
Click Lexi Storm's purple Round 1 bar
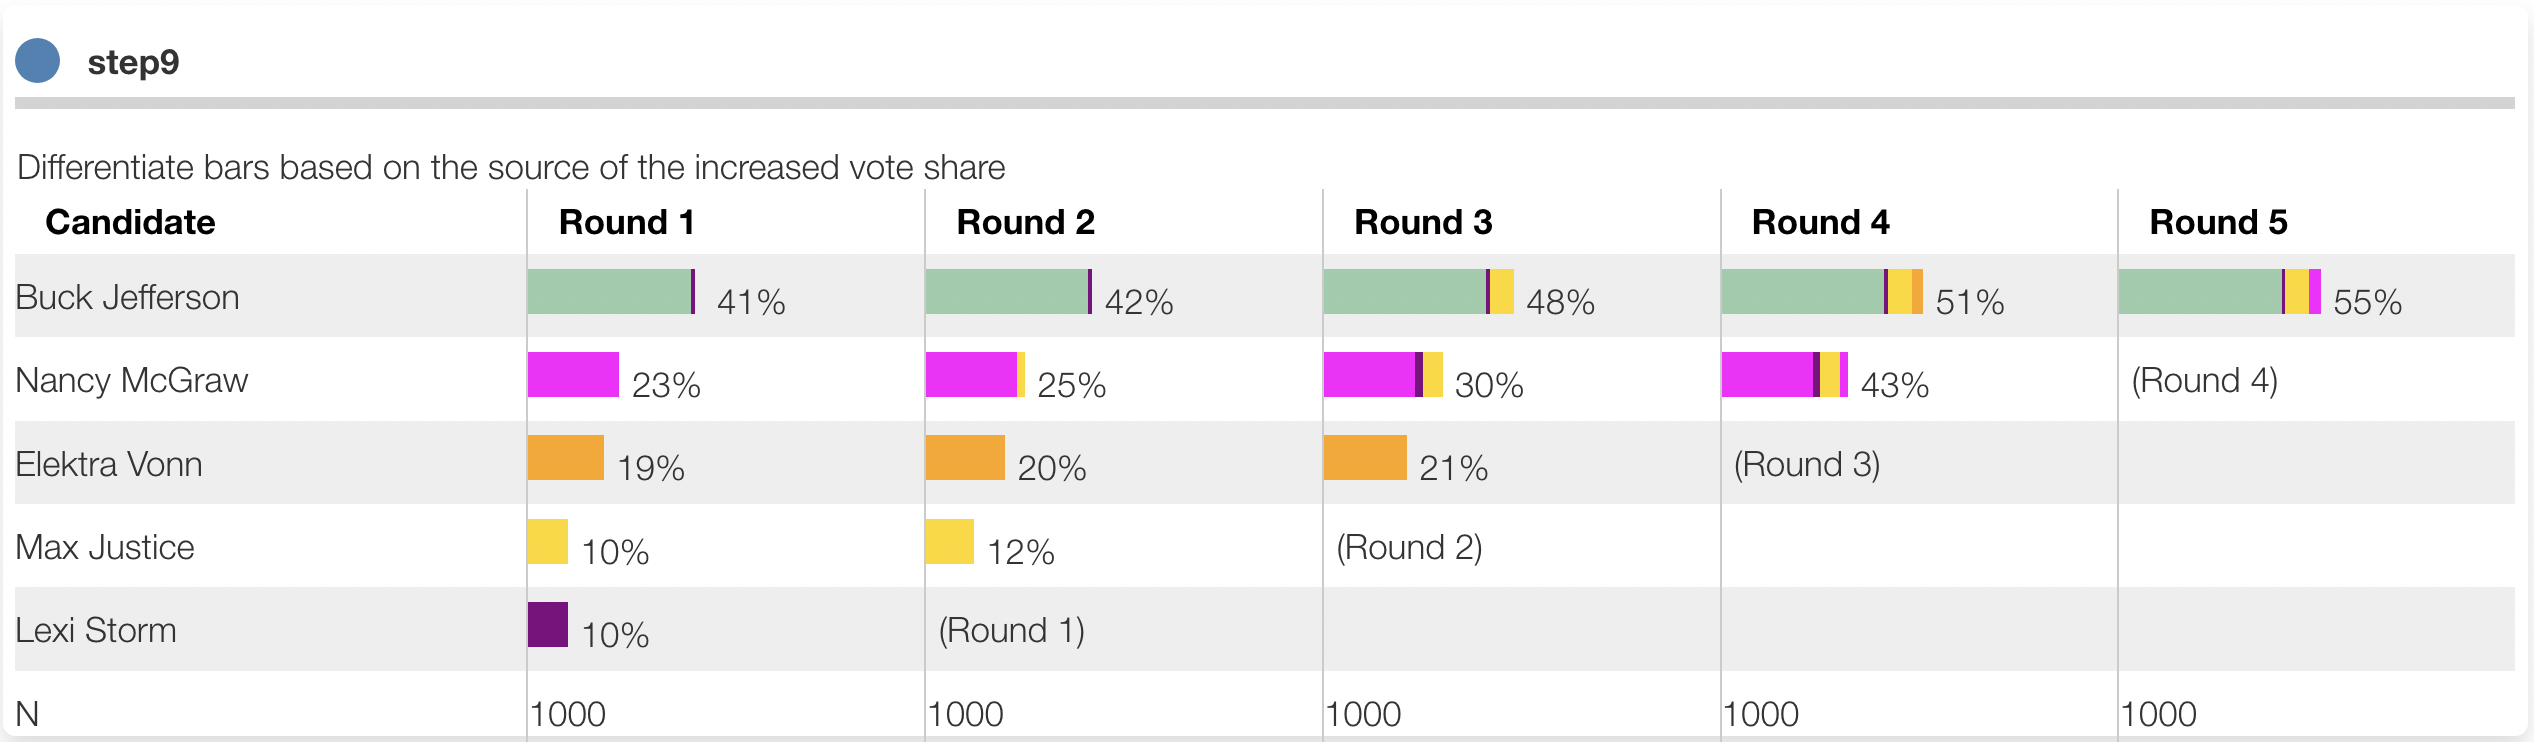[547, 625]
